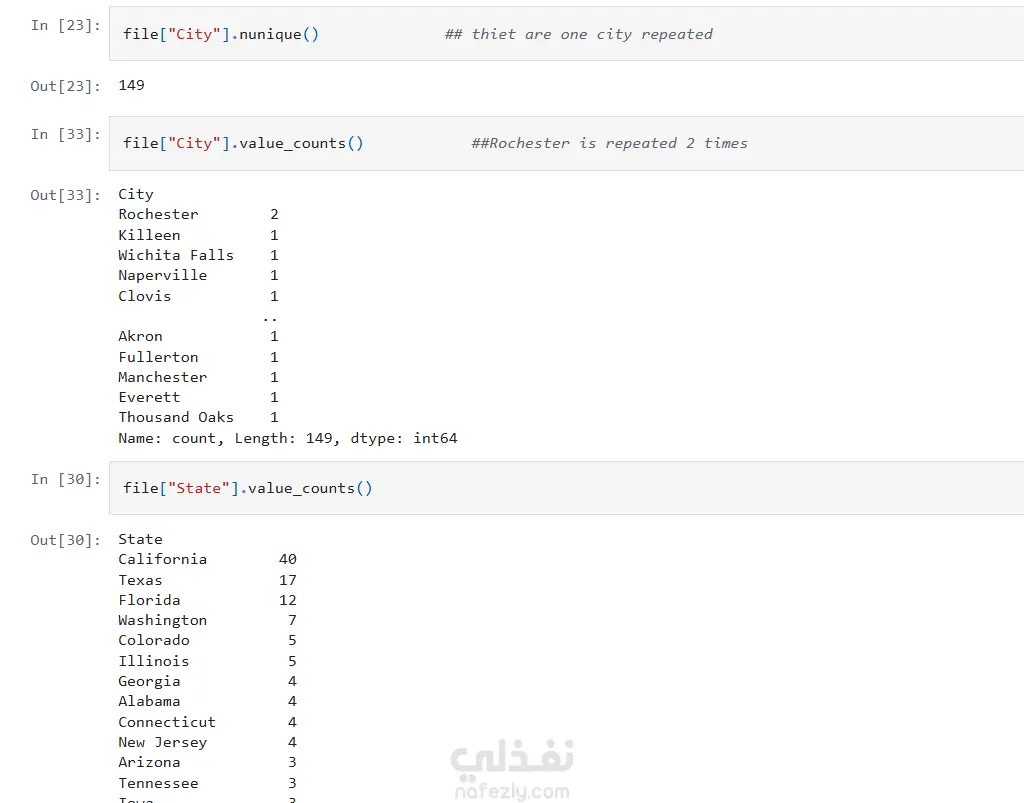Image resolution: width=1024 pixels, height=803 pixels.
Task: Click the In [30] prompt label
Action: pyautogui.click(x=65, y=480)
